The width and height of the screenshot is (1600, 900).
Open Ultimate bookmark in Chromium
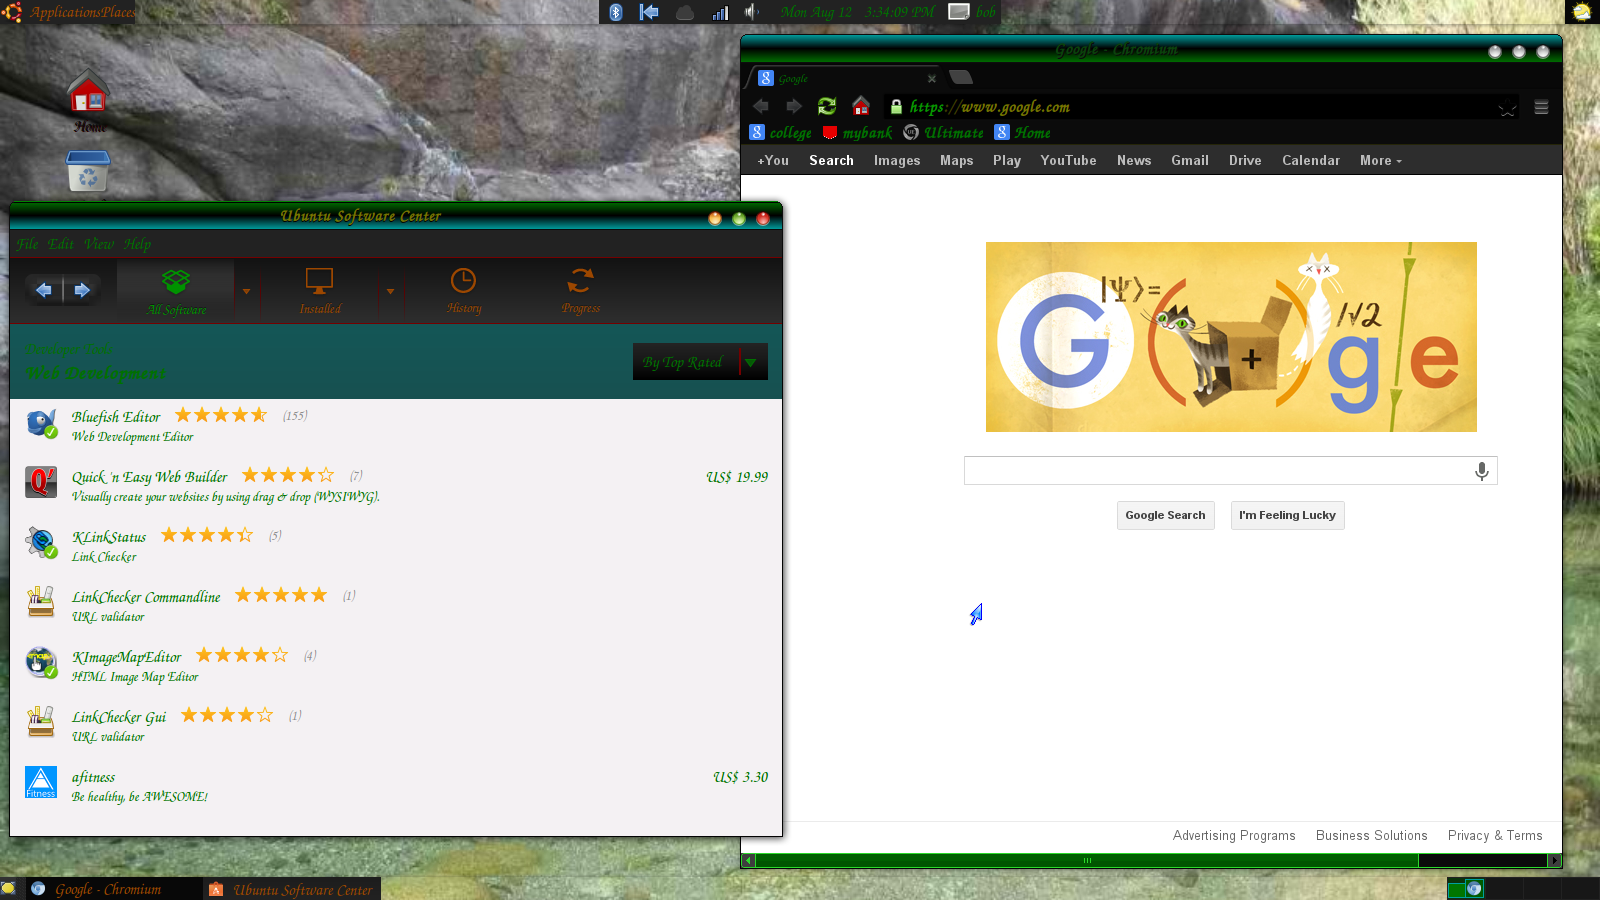coord(943,133)
